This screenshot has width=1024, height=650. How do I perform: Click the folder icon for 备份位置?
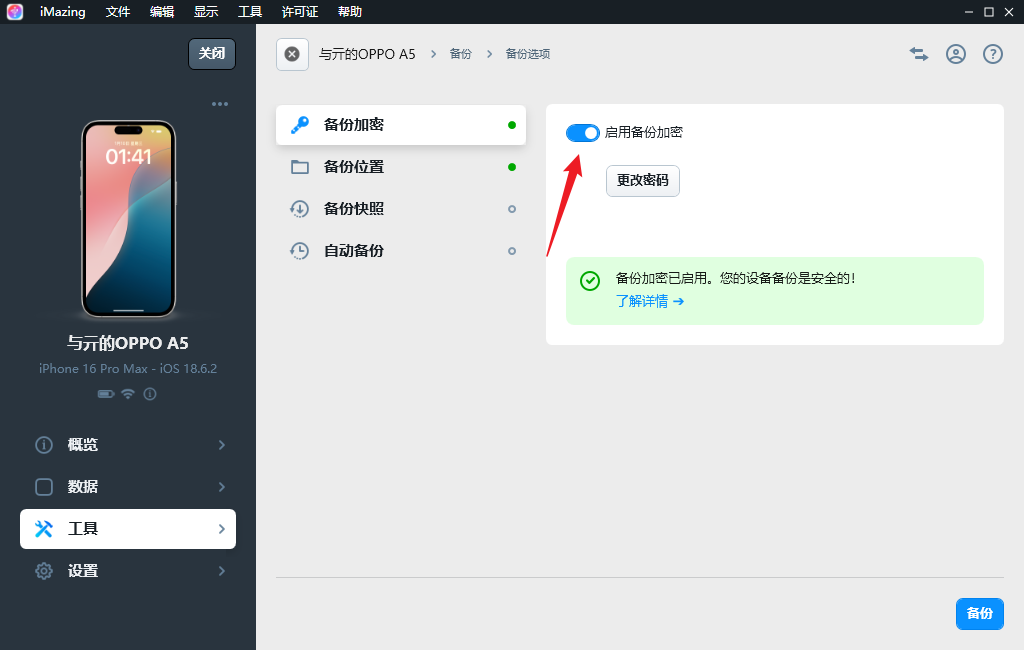pos(300,167)
